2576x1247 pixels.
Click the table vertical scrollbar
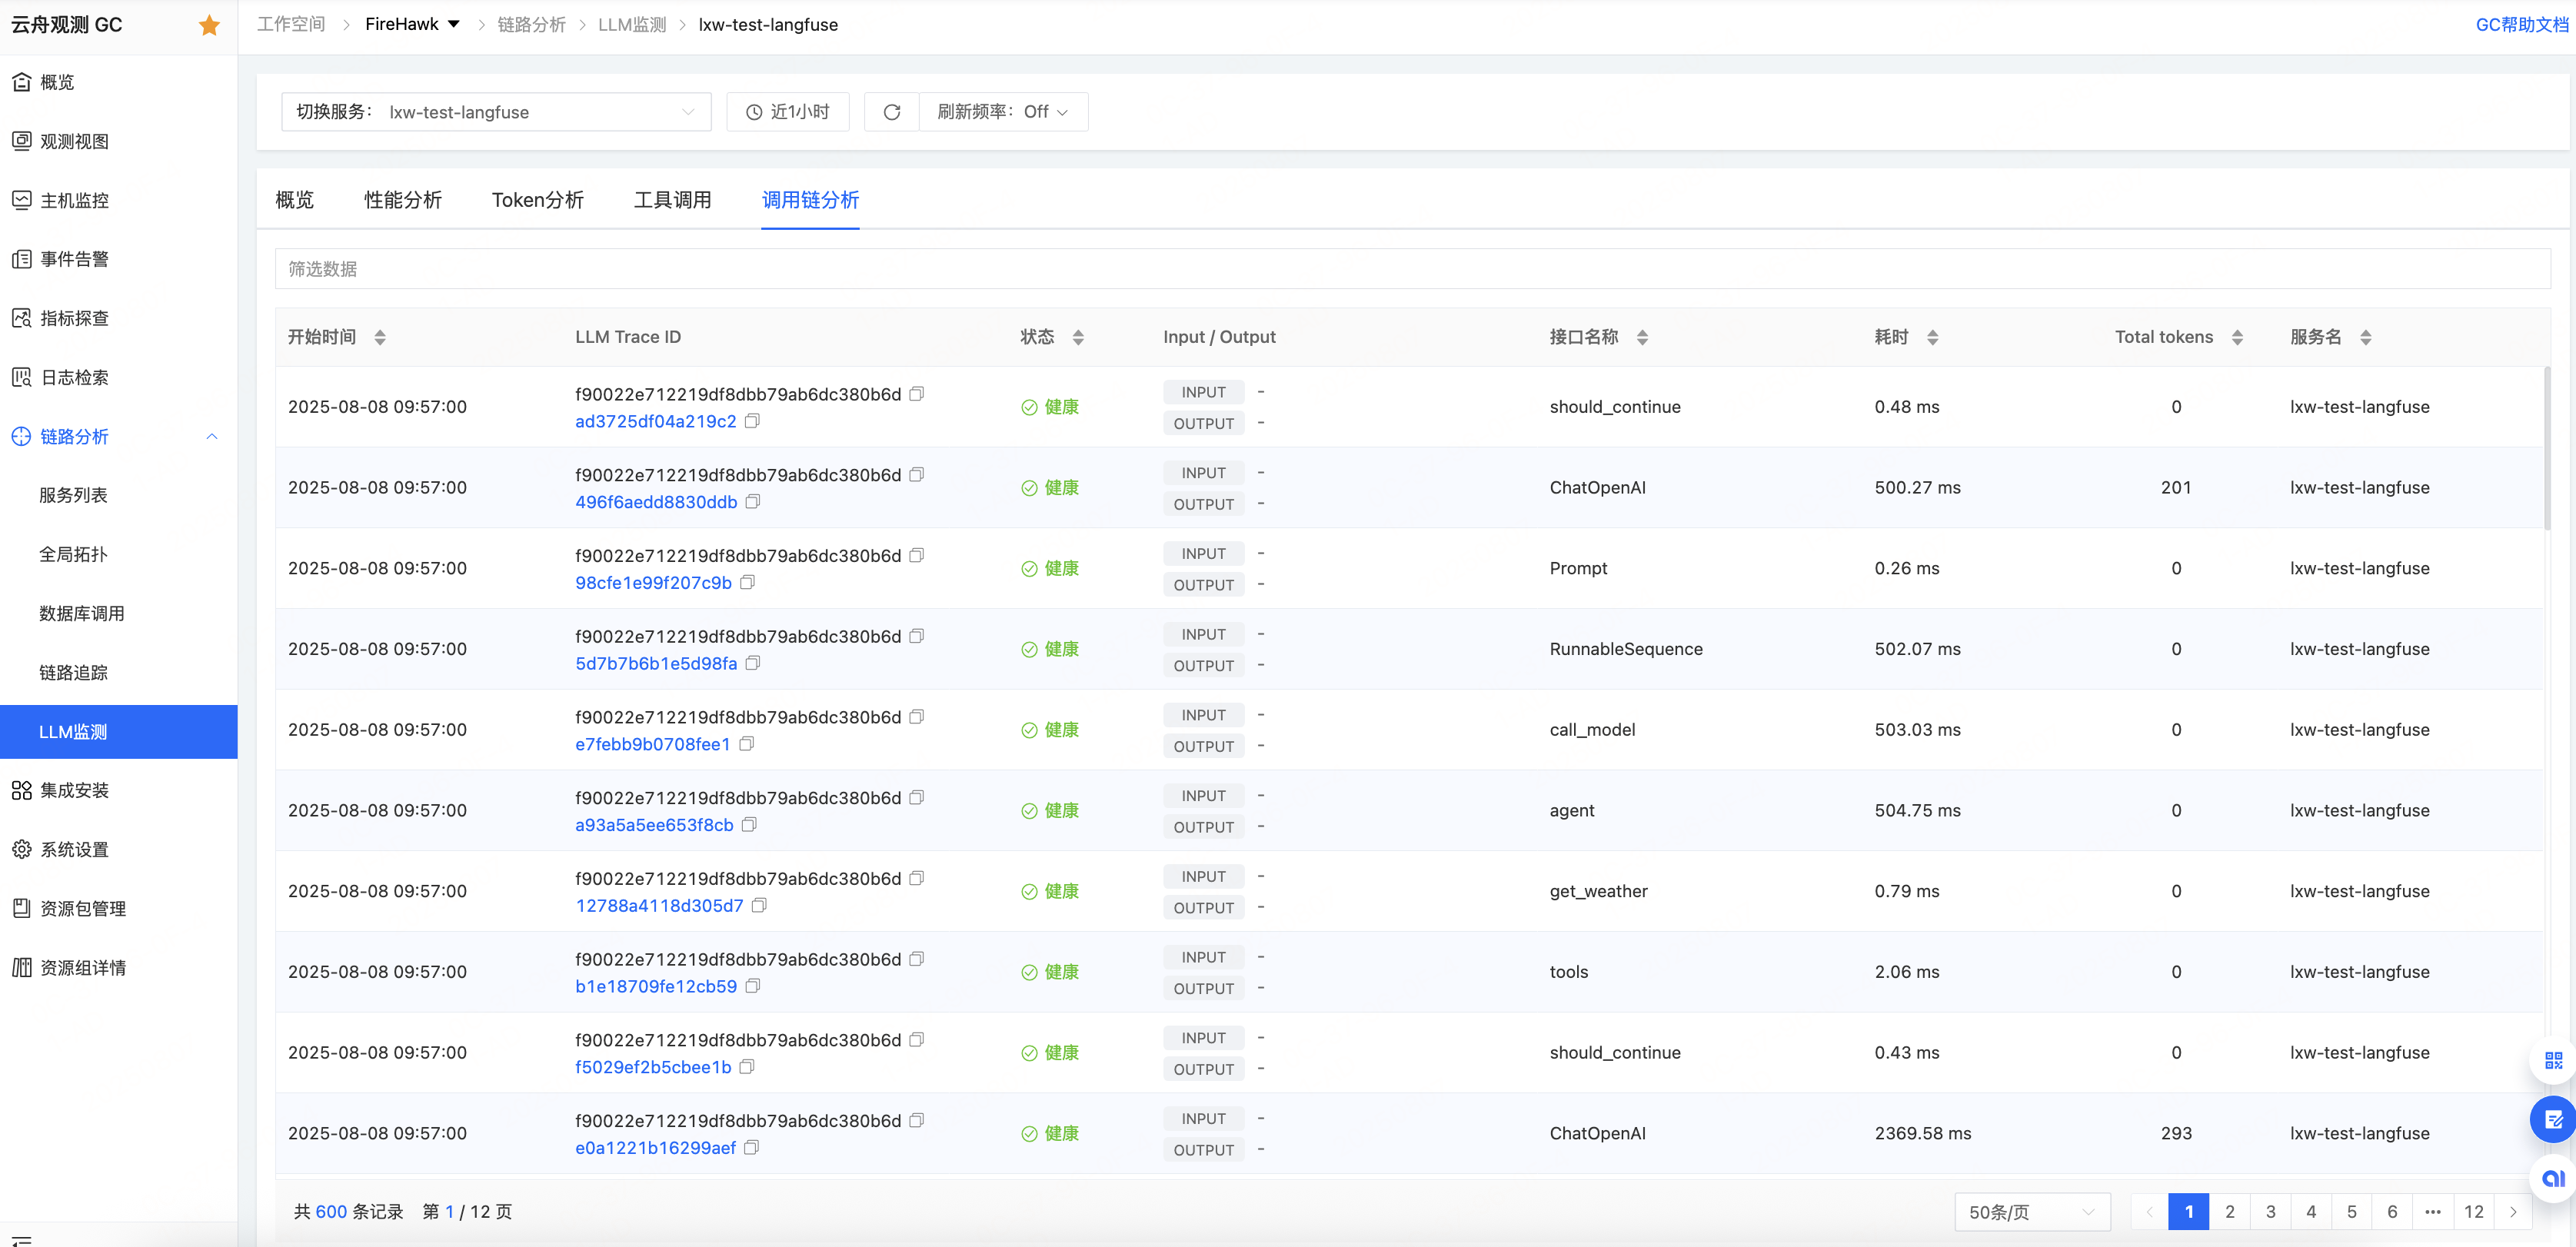click(x=2547, y=448)
